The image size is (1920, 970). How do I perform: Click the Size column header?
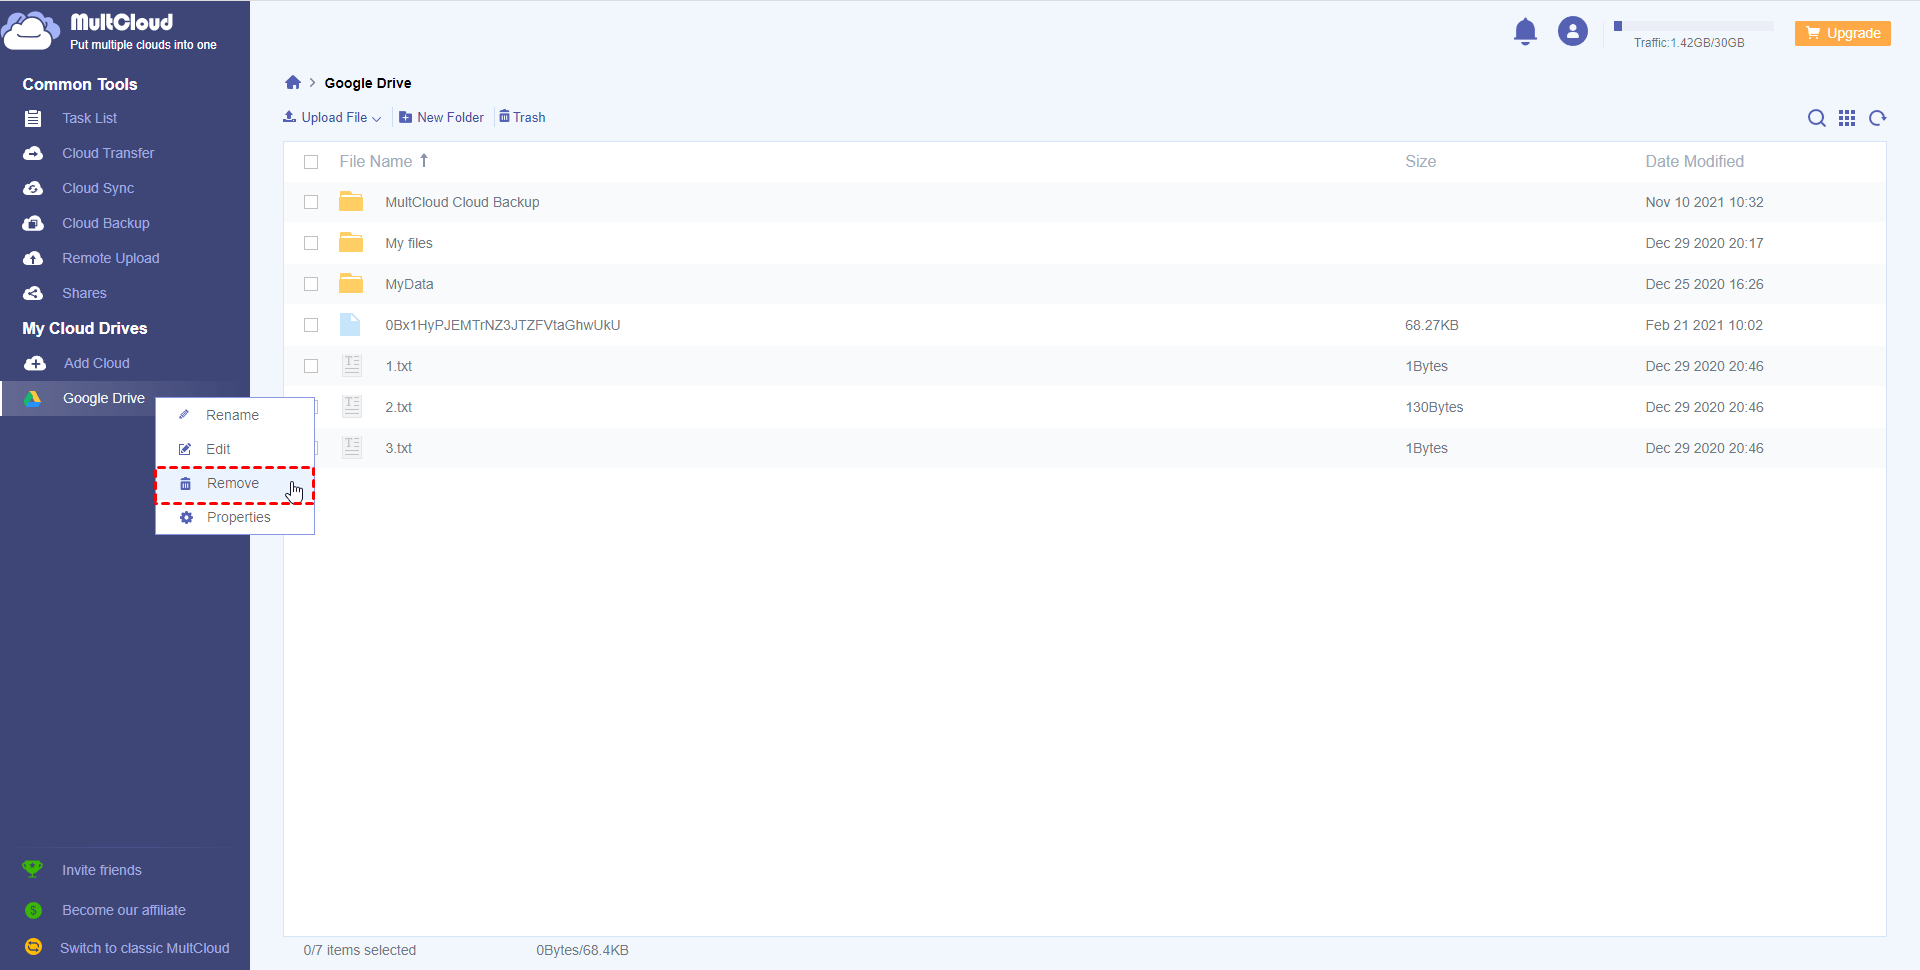pyautogui.click(x=1420, y=161)
